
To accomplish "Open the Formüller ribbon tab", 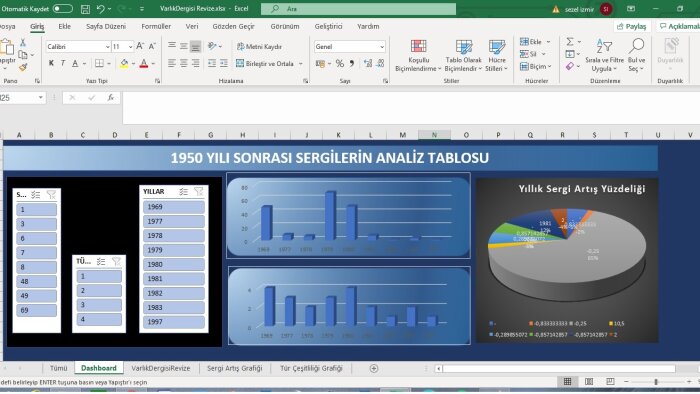I will tap(156, 26).
